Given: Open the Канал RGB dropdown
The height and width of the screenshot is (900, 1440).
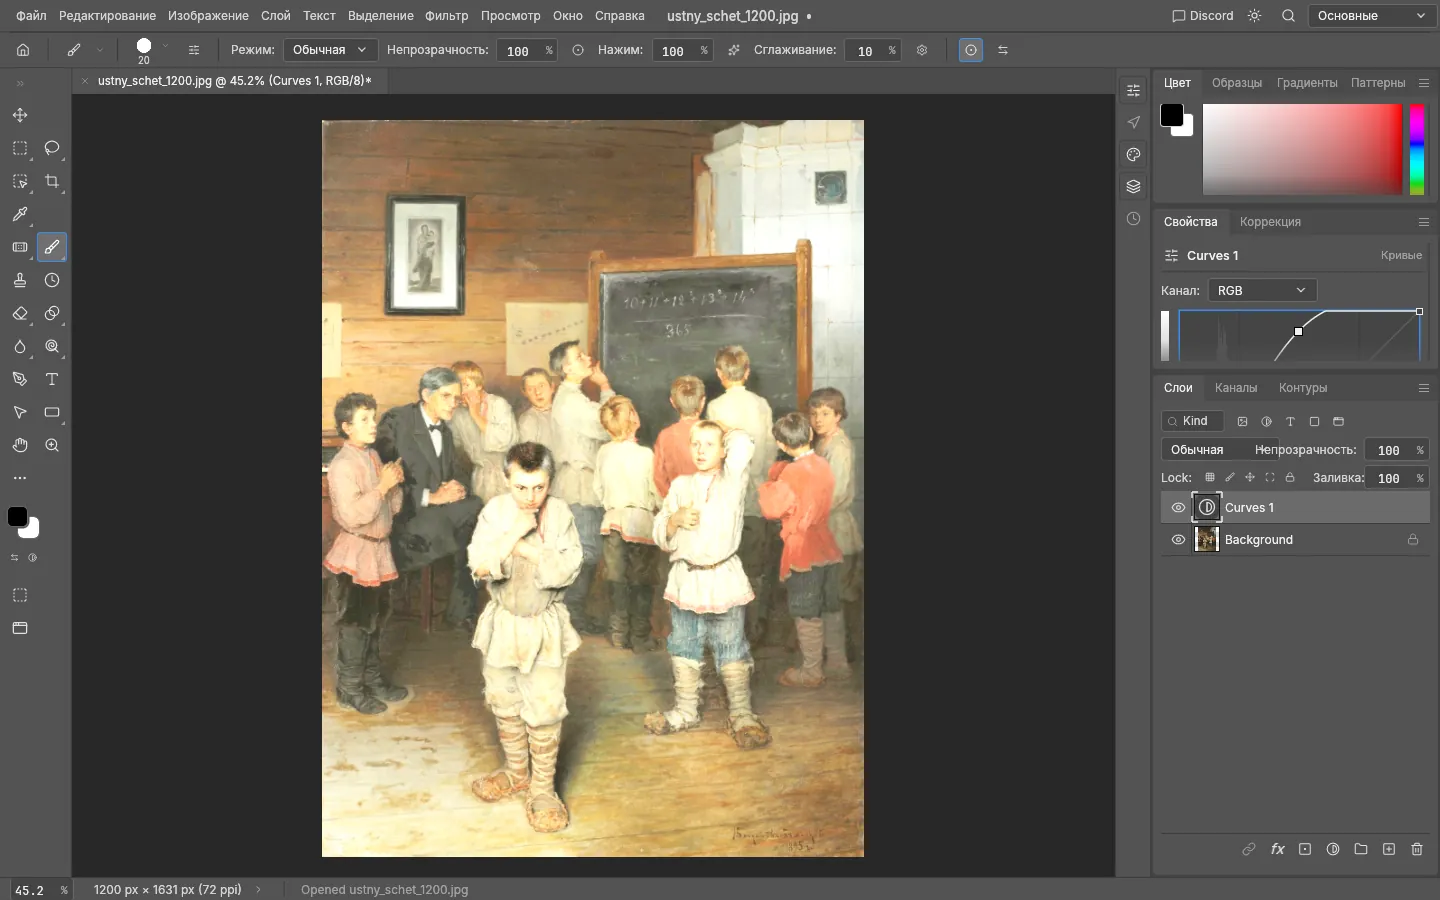Looking at the screenshot, I should 1262,290.
